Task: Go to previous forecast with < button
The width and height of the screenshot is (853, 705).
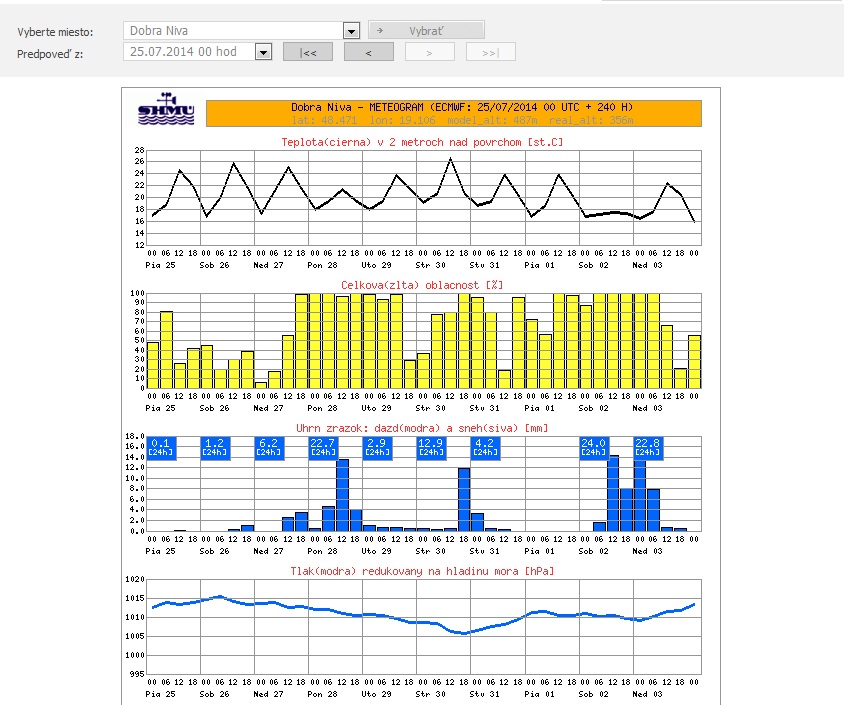Action: coord(369,52)
